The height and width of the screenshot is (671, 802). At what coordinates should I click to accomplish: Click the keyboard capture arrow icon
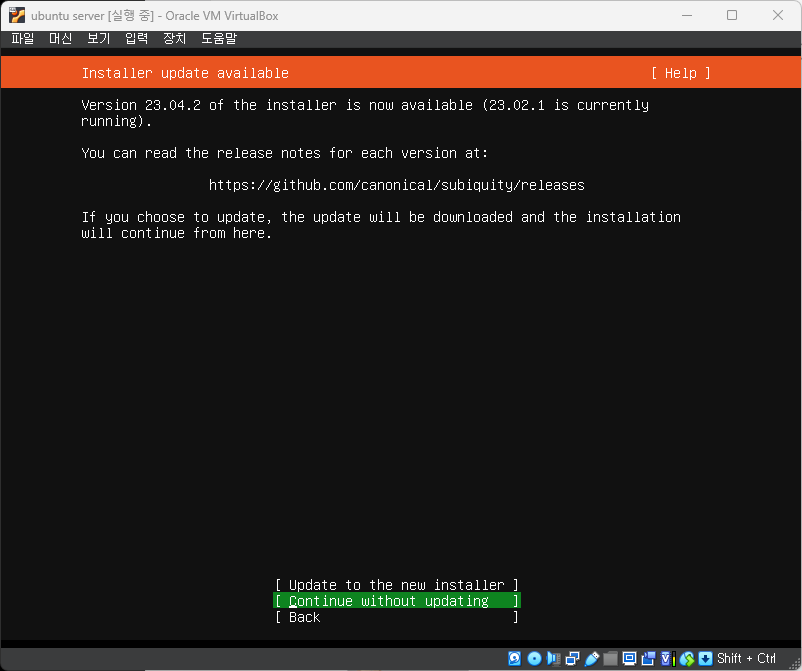(x=705, y=658)
